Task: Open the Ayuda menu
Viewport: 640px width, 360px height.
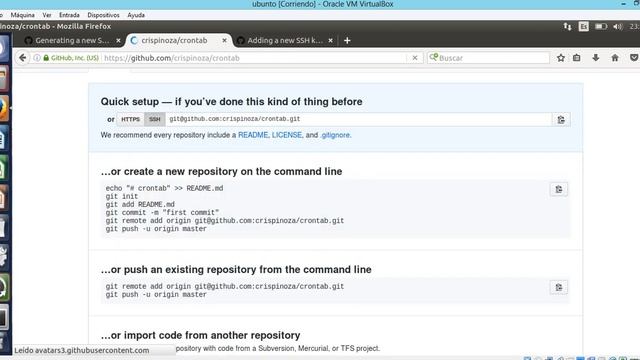Action: (136, 15)
